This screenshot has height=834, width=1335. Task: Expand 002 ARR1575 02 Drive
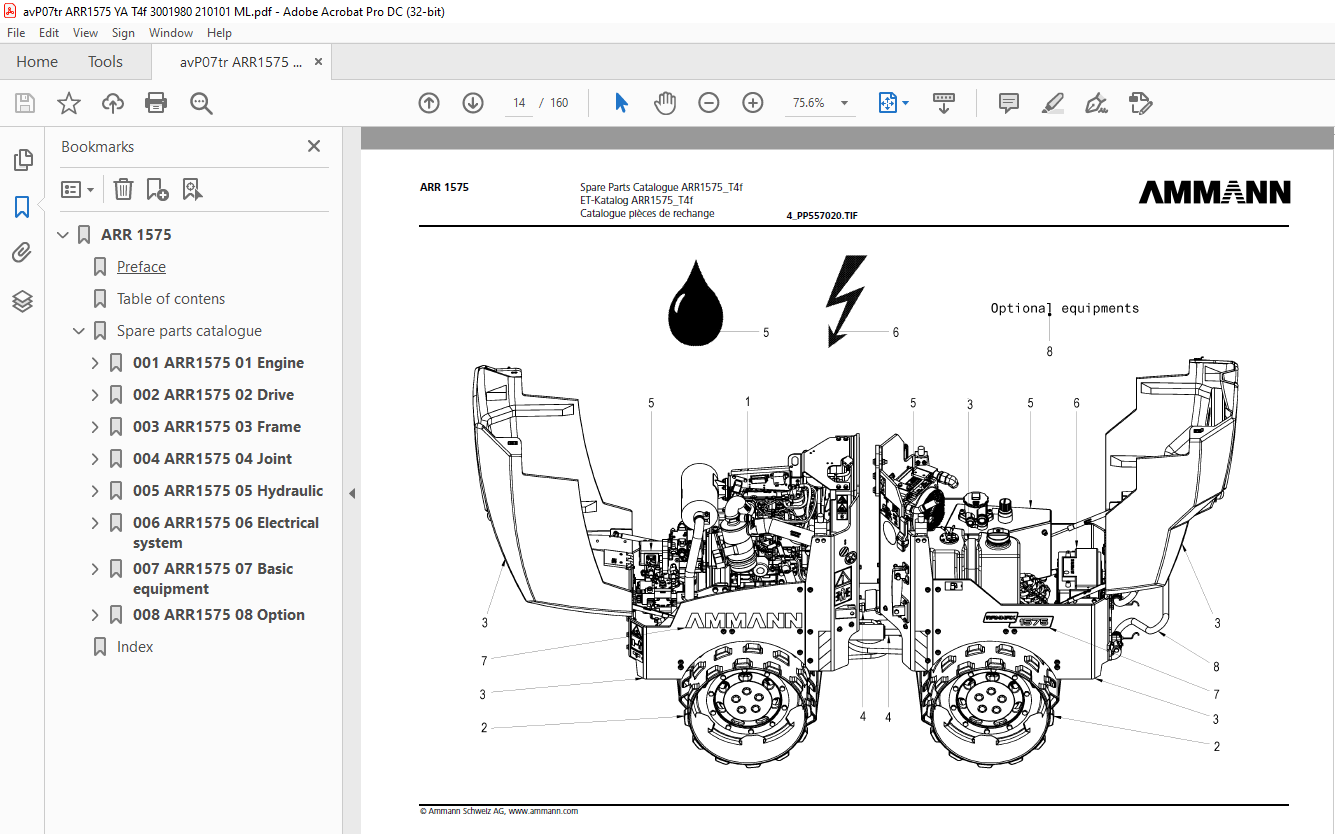pyautogui.click(x=95, y=395)
